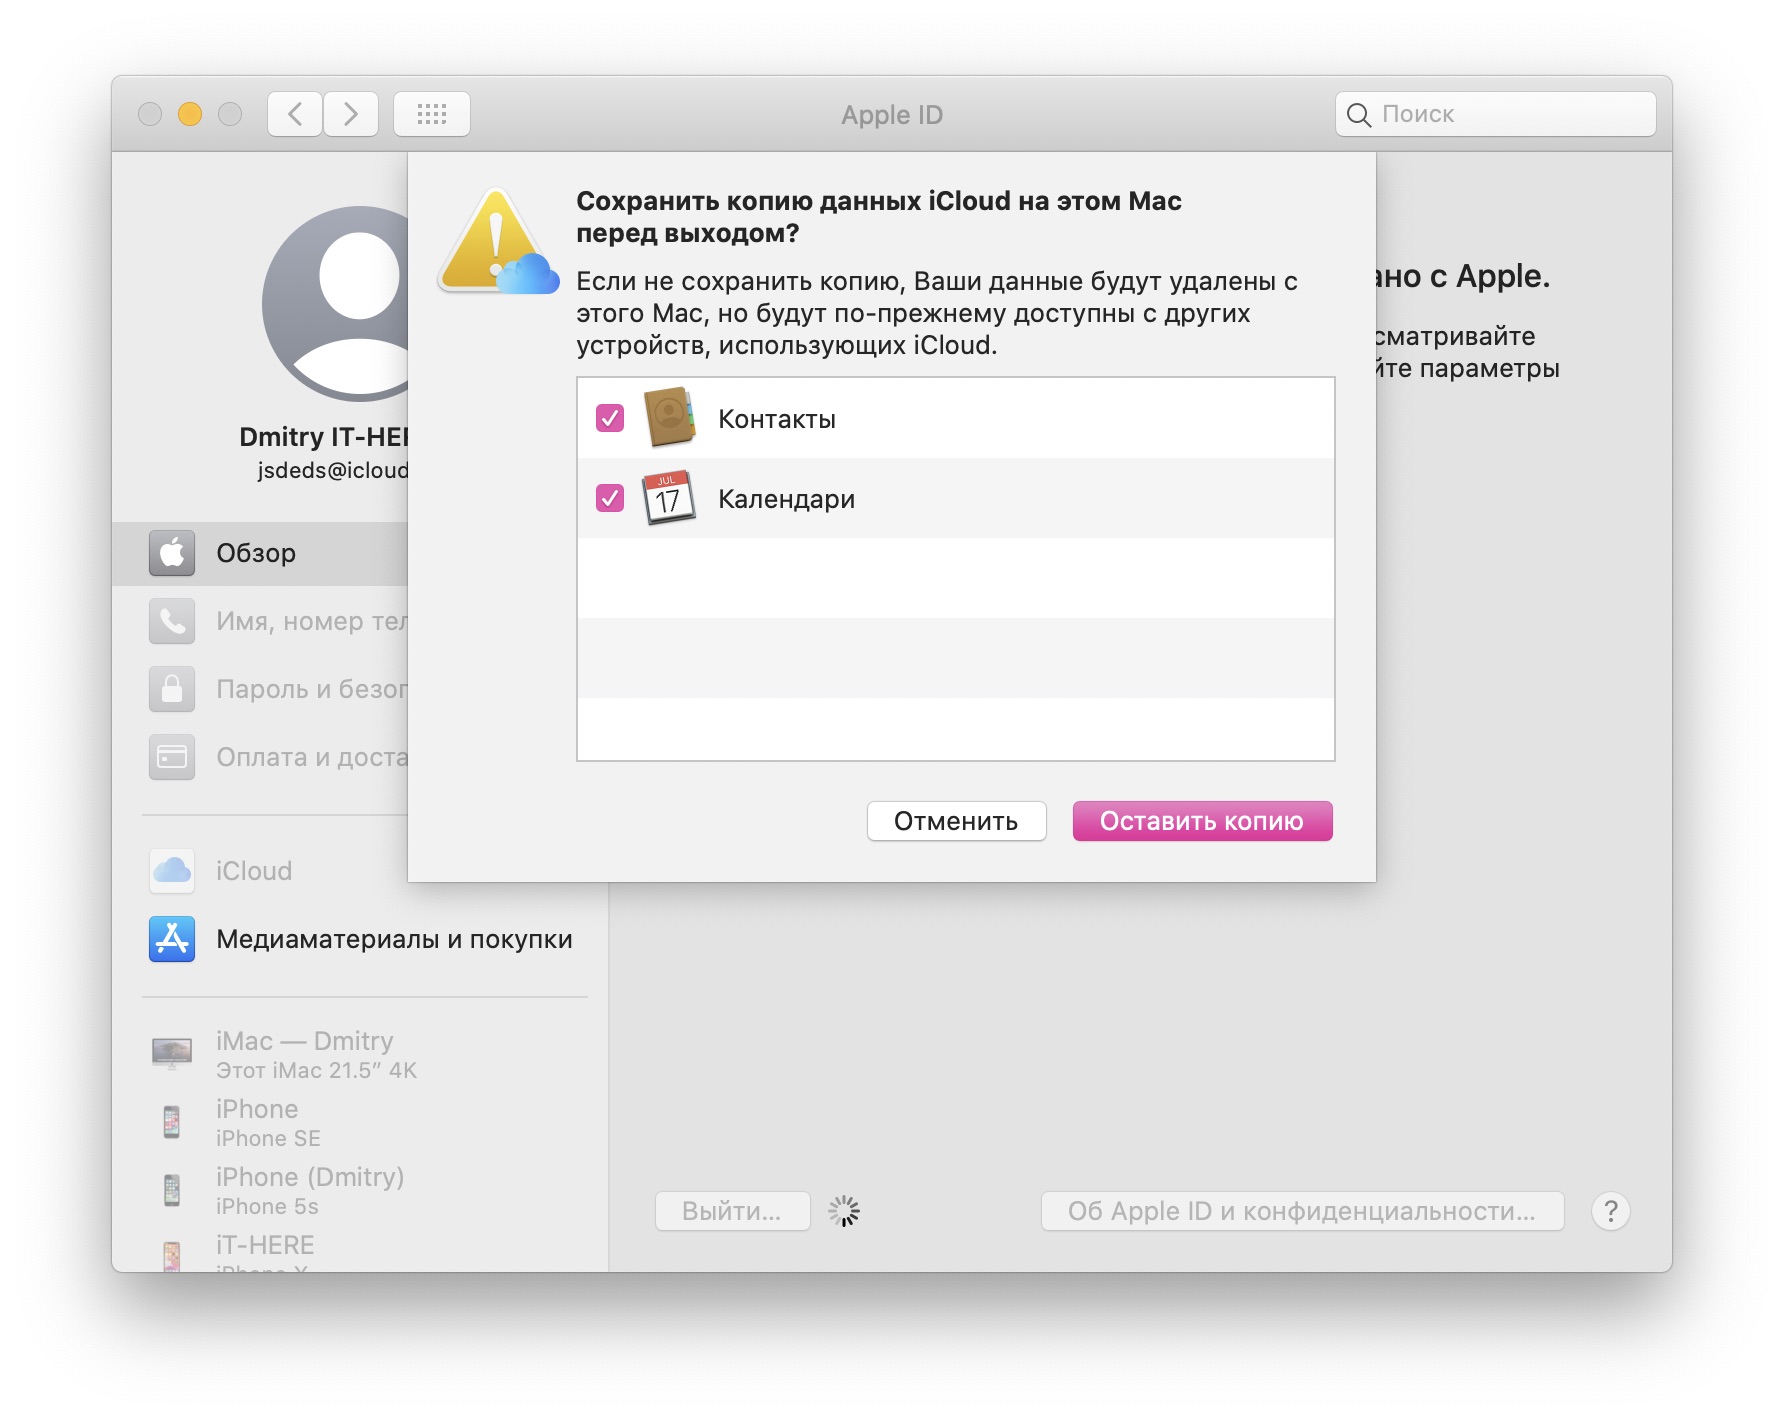This screenshot has width=1784, height=1420.
Task: Click the Отменить button
Action: point(956,821)
